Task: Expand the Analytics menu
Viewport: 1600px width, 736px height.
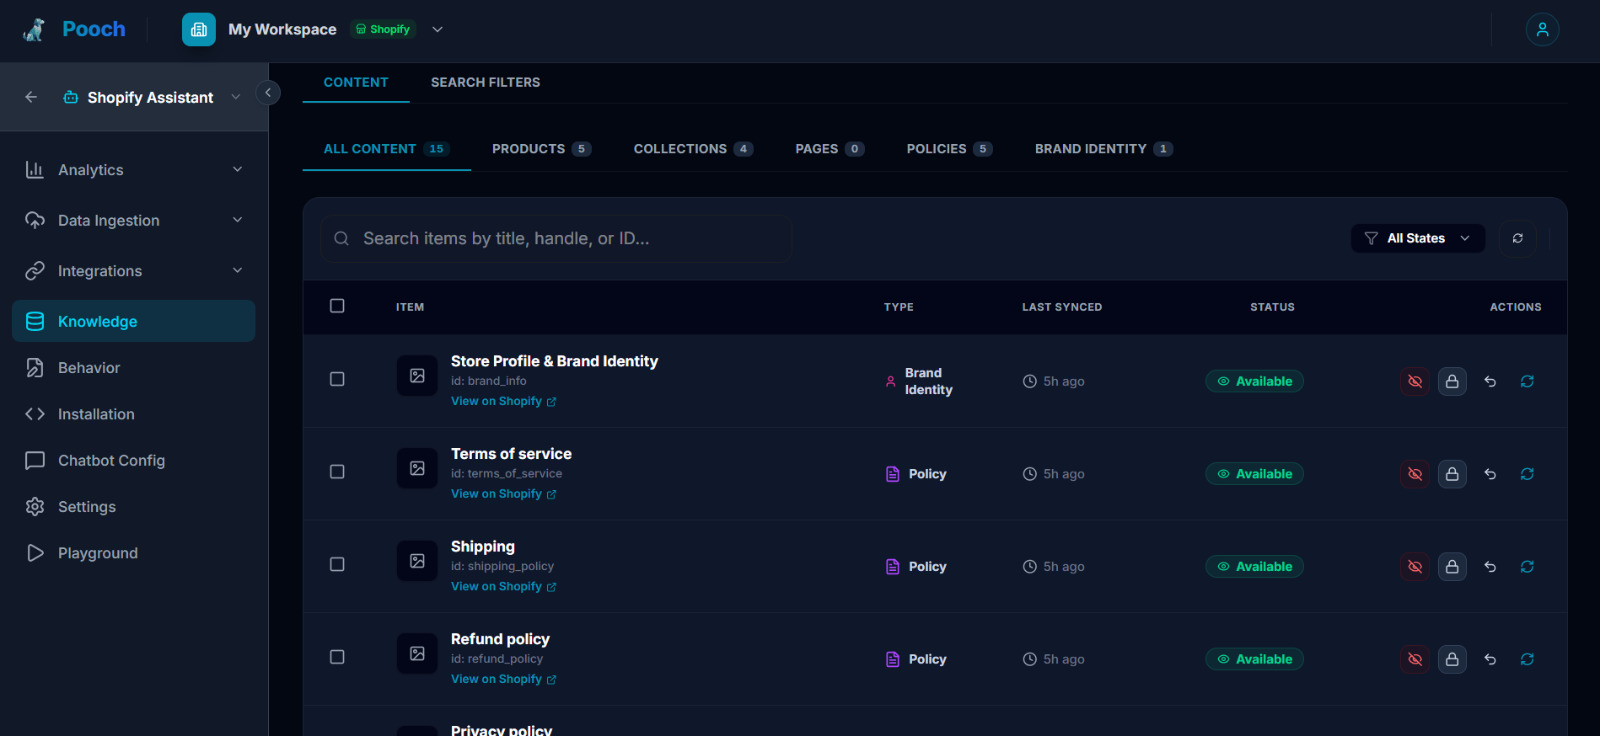Action: point(134,170)
